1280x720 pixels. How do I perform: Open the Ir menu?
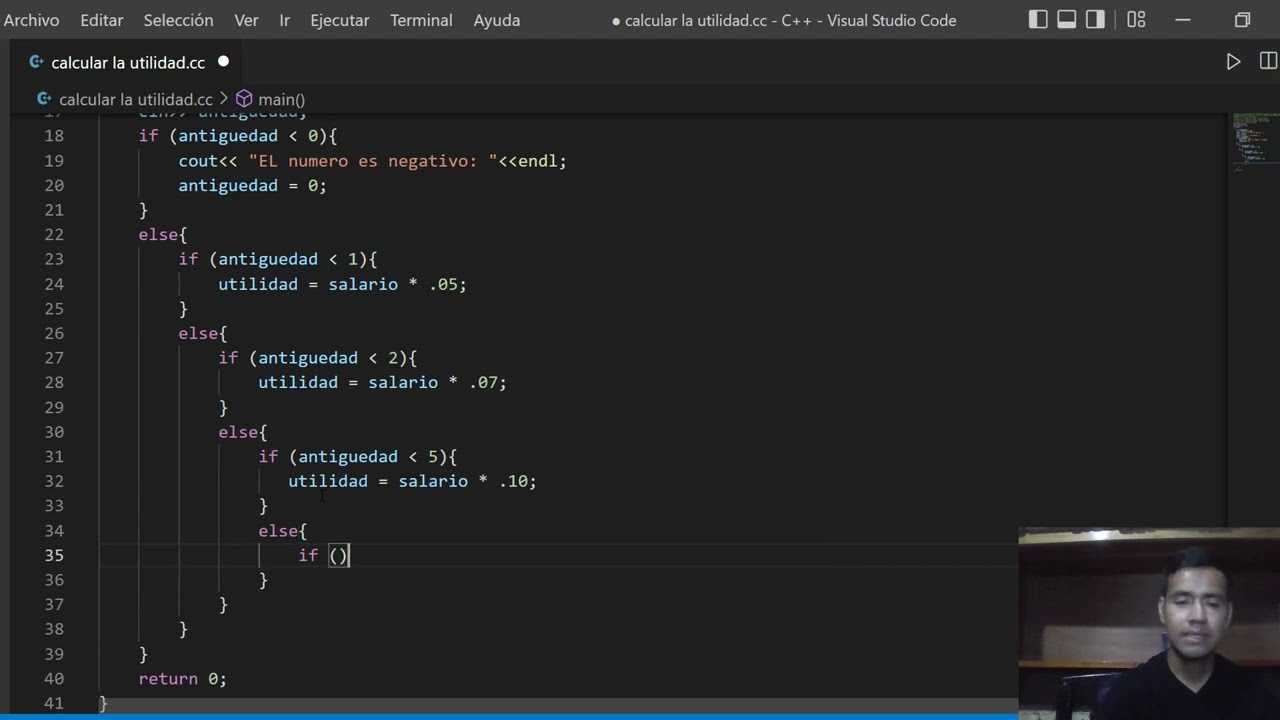tap(284, 20)
